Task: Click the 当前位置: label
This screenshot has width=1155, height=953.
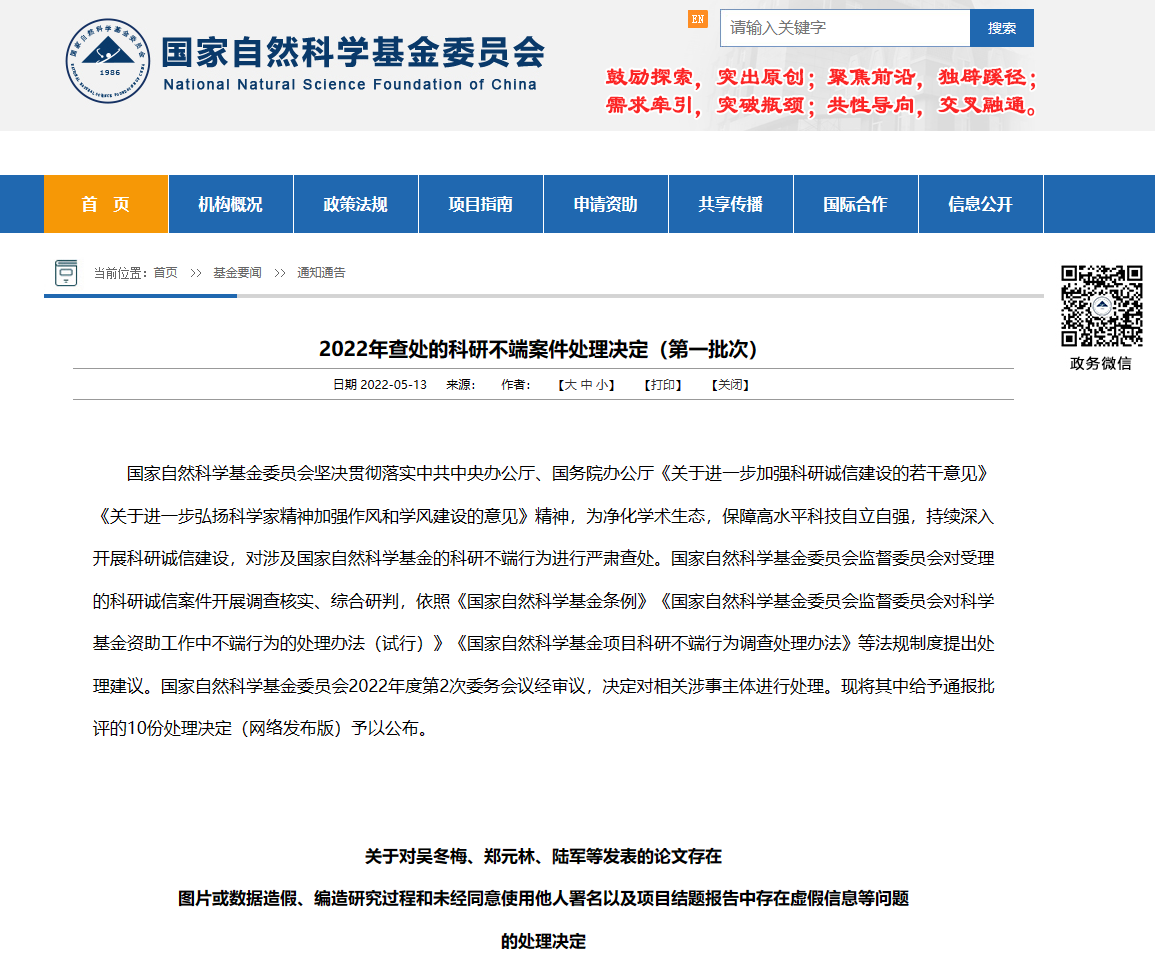Action: (122, 273)
